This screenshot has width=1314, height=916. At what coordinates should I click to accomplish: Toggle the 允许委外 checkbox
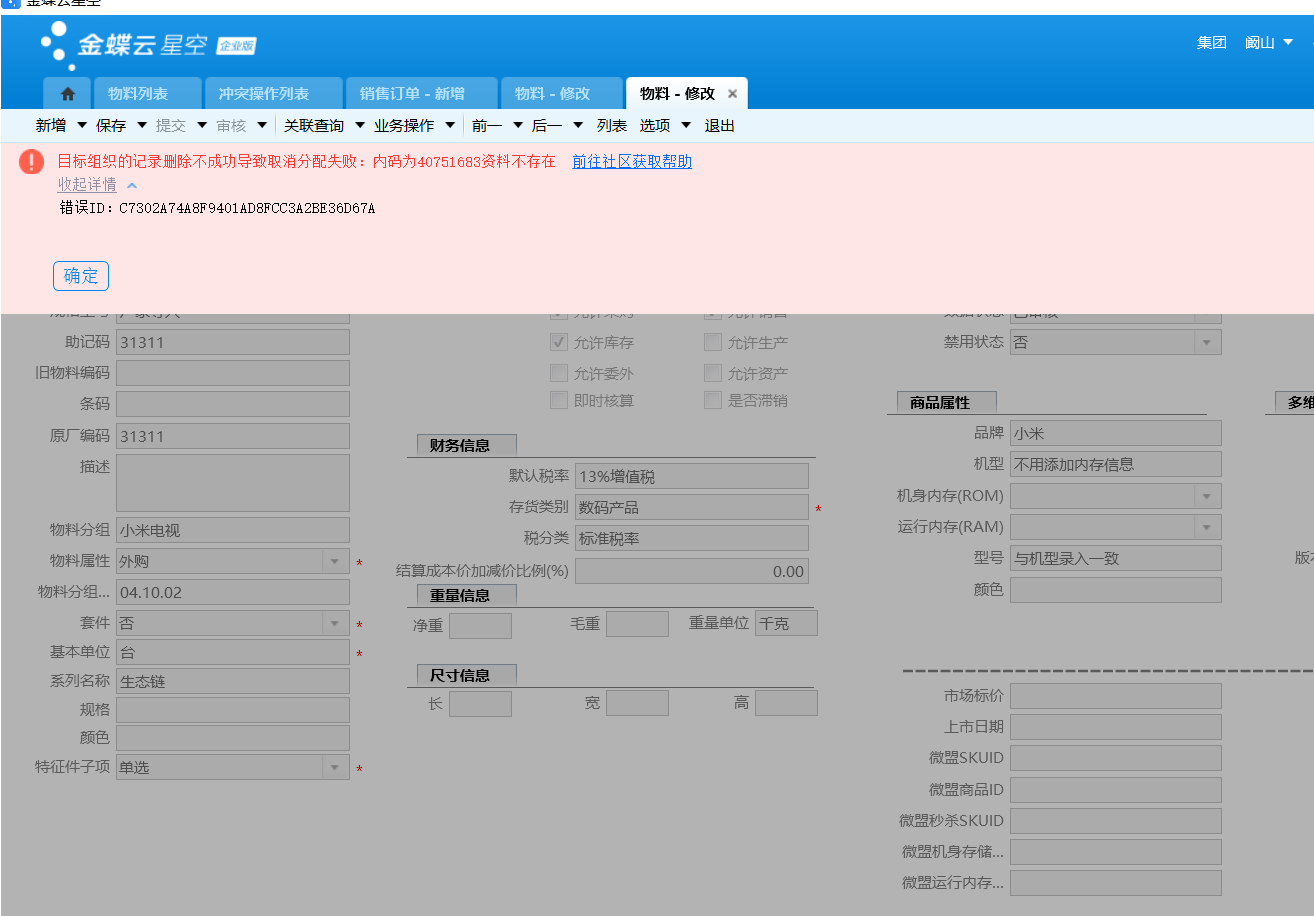click(559, 373)
